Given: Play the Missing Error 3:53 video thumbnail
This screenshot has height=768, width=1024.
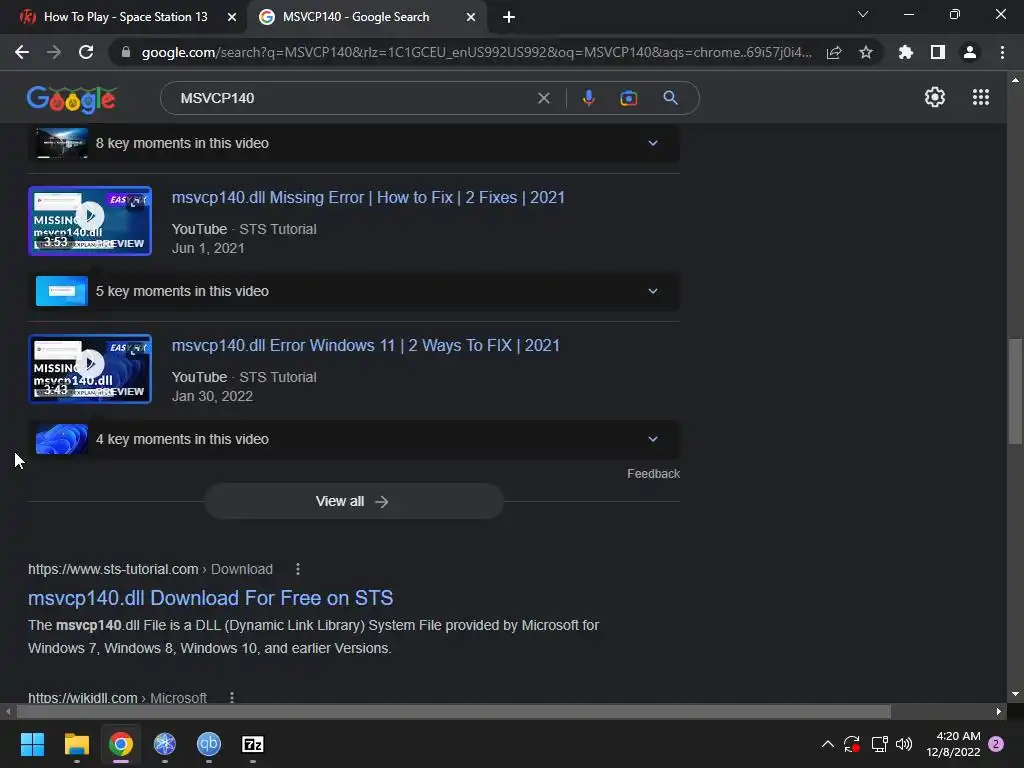Looking at the screenshot, I should [x=90, y=221].
